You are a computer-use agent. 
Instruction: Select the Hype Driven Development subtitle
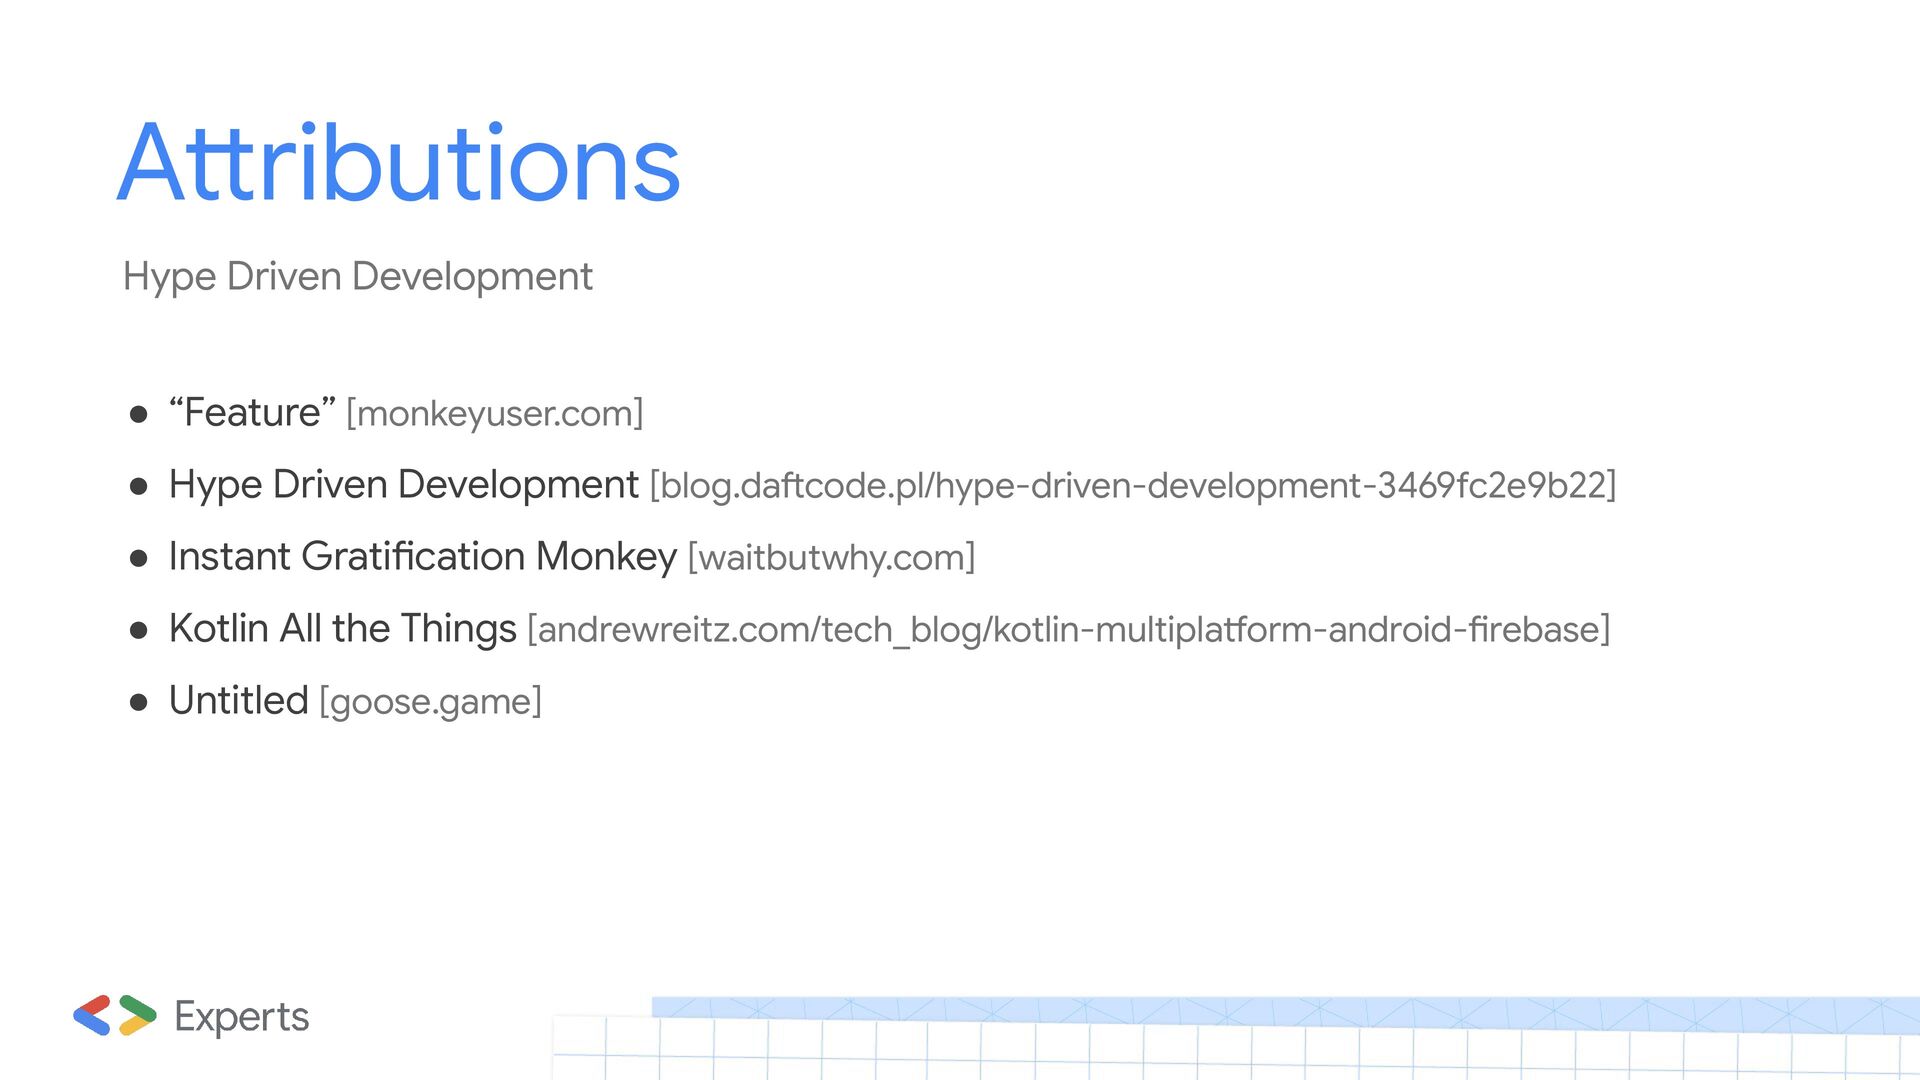pyautogui.click(x=357, y=276)
